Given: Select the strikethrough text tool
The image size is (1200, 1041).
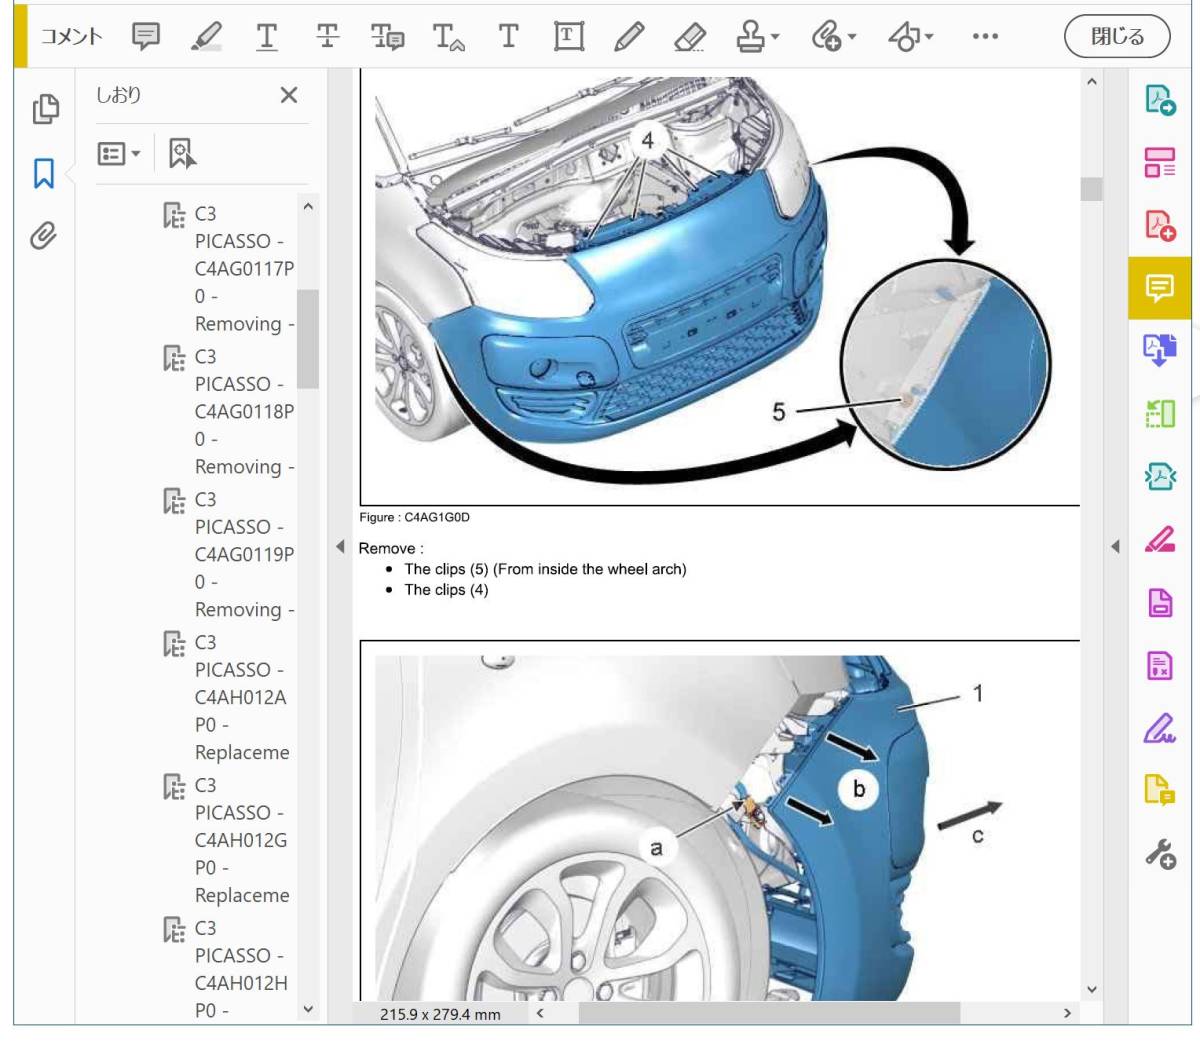Looking at the screenshot, I should click(x=327, y=37).
